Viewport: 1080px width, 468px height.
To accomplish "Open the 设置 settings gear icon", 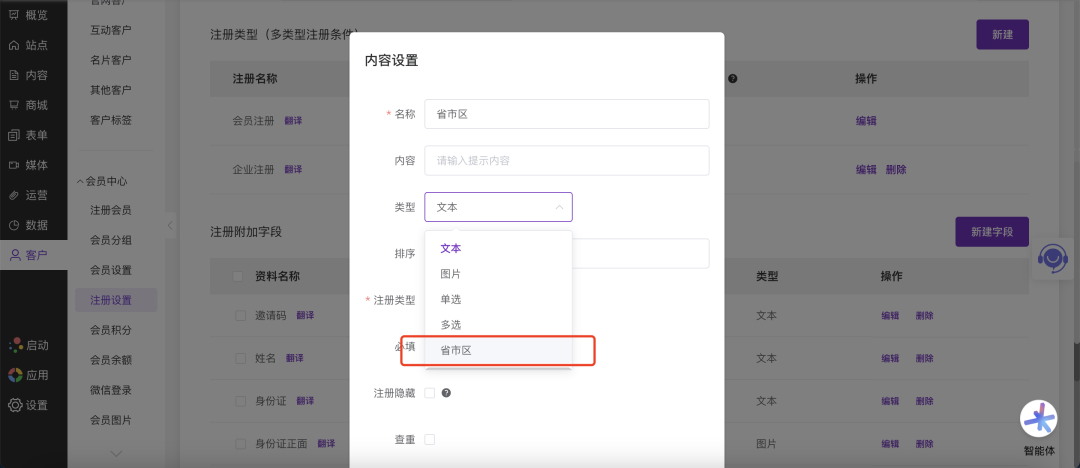I will click(14, 405).
